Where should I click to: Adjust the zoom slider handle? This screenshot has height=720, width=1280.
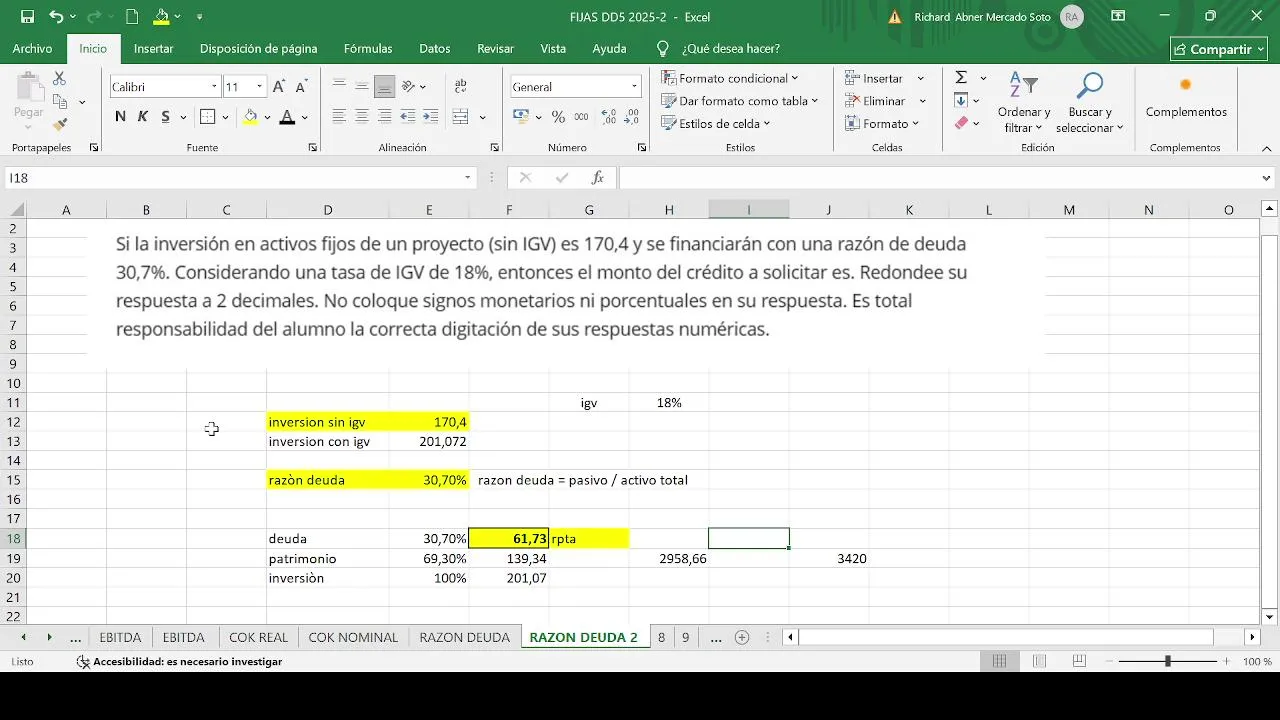[x=1167, y=662]
